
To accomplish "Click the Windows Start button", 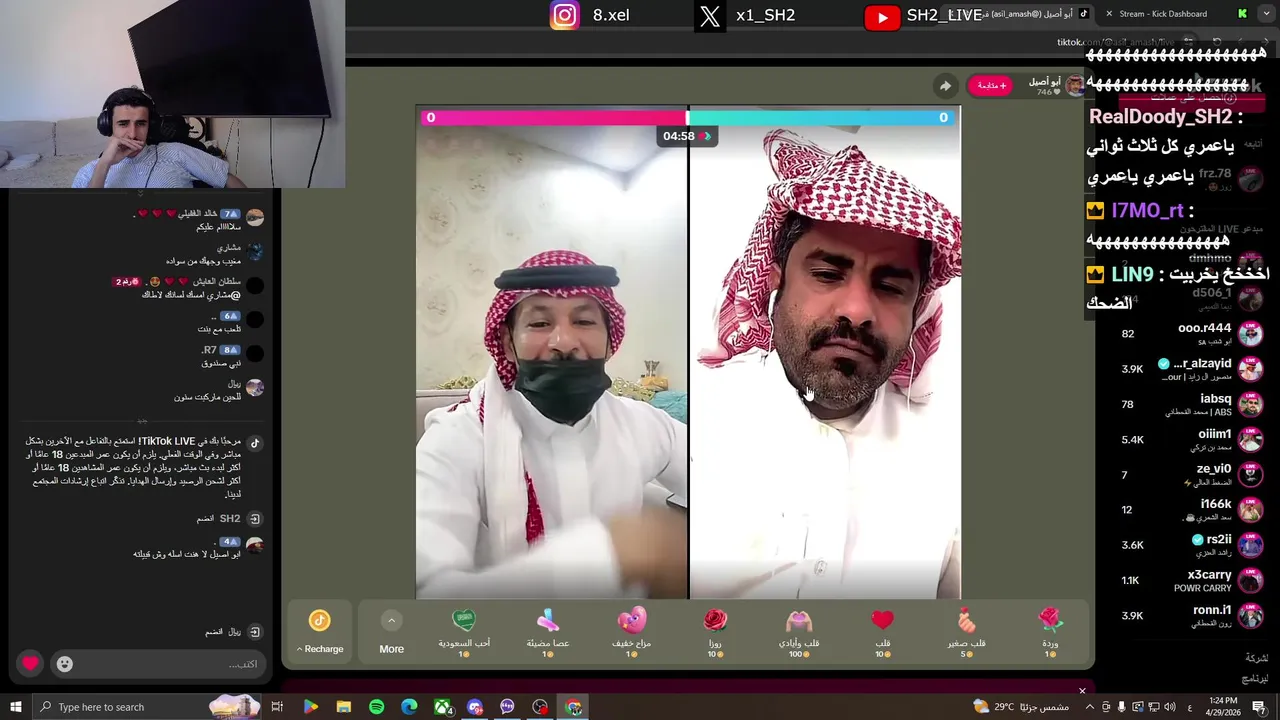I will point(15,707).
